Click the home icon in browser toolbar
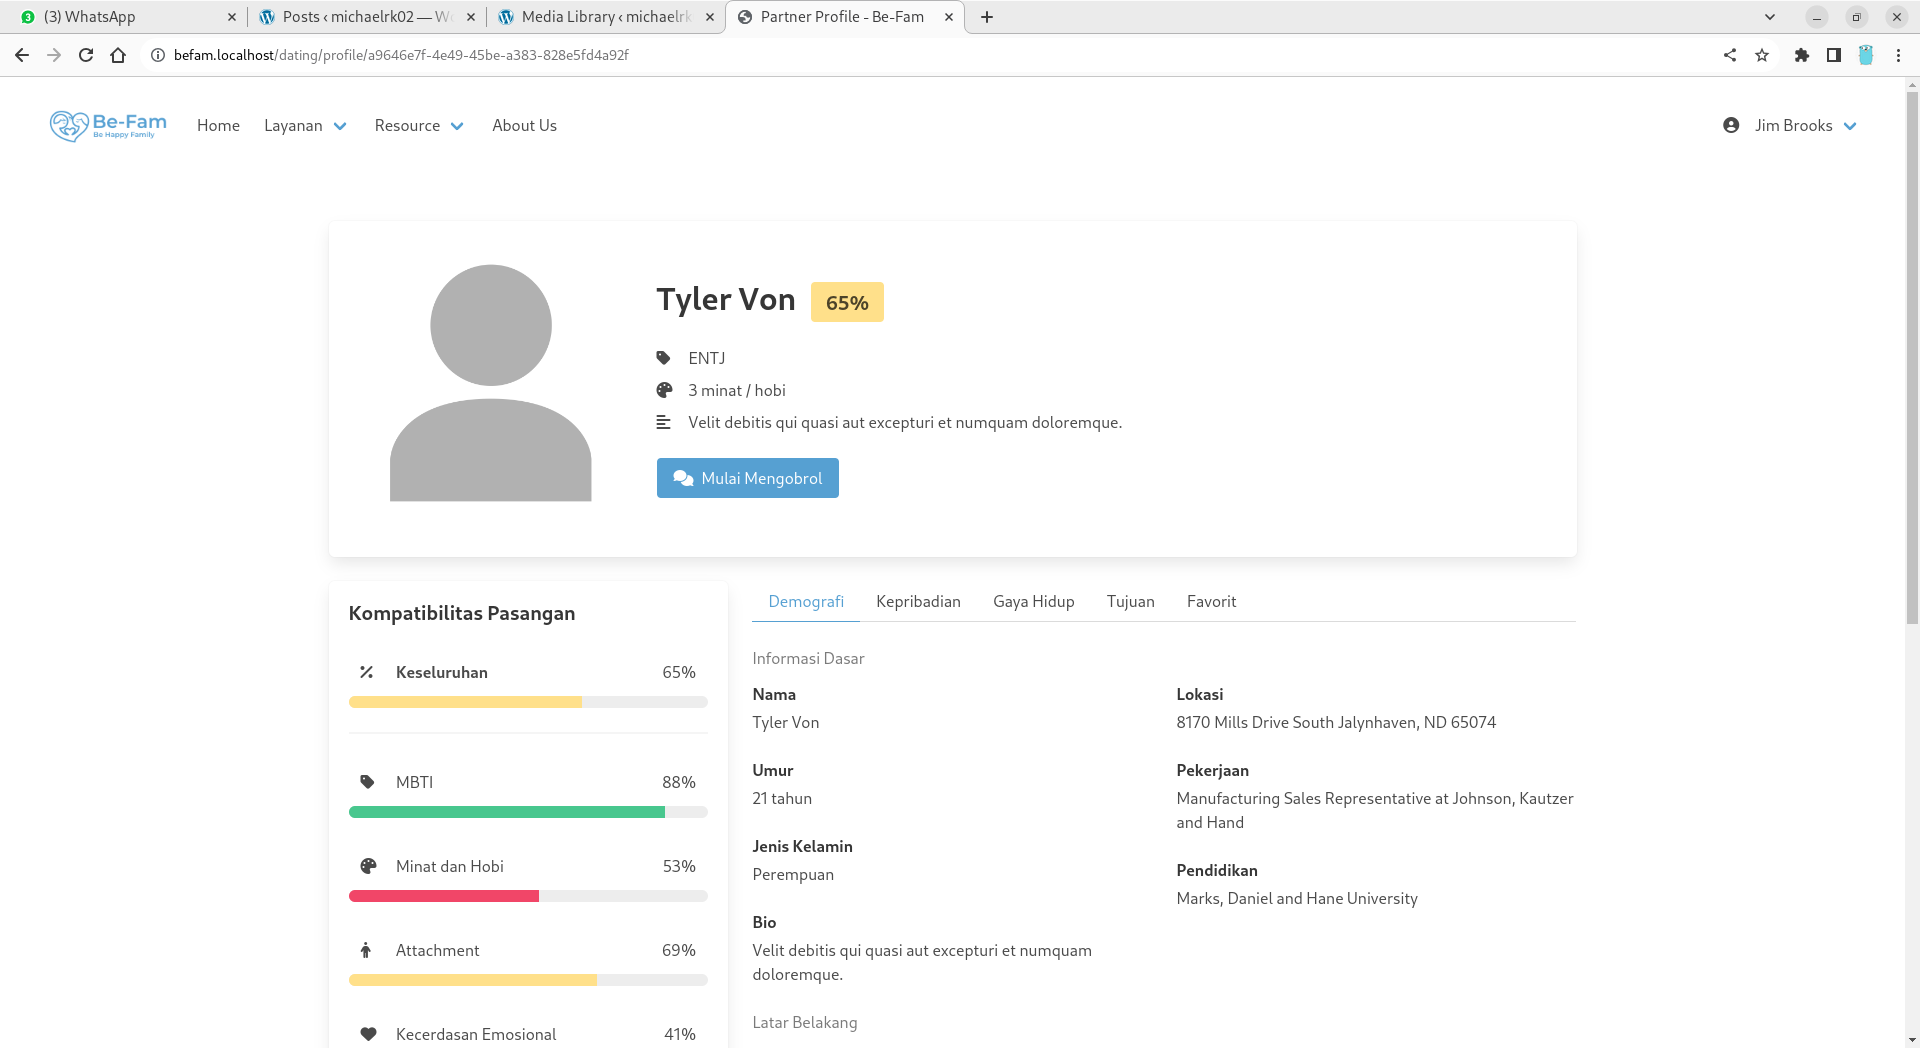Viewport: 1920px width, 1048px height. point(118,55)
